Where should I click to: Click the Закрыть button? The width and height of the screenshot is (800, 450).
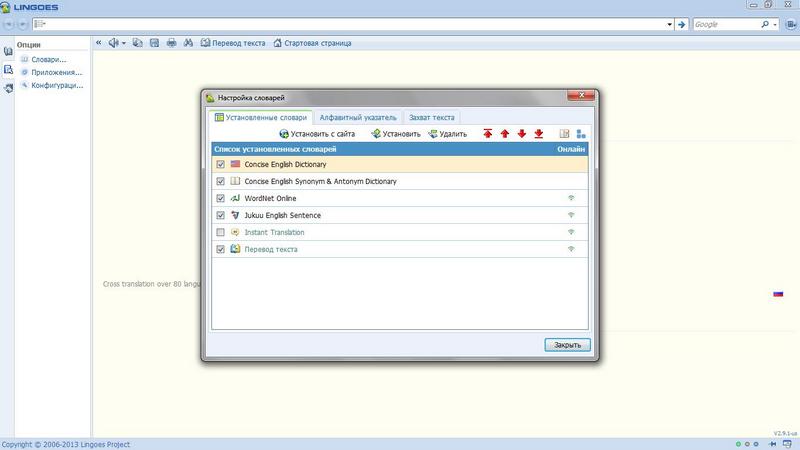point(567,345)
